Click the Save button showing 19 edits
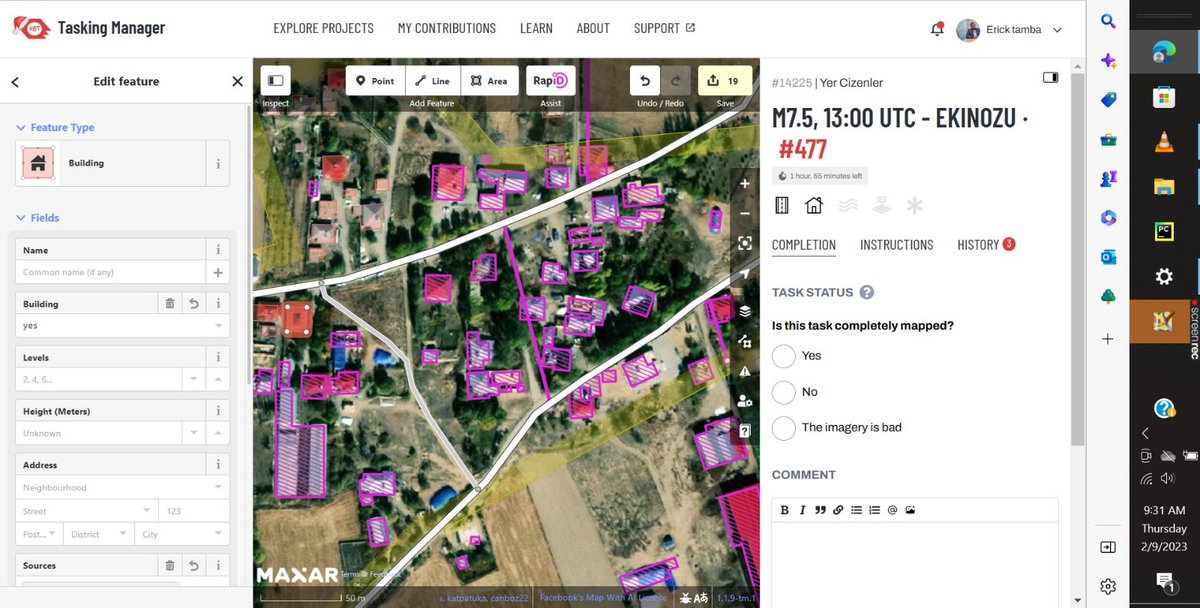Screen dimensions: 1200x608 pyautogui.click(x=725, y=81)
